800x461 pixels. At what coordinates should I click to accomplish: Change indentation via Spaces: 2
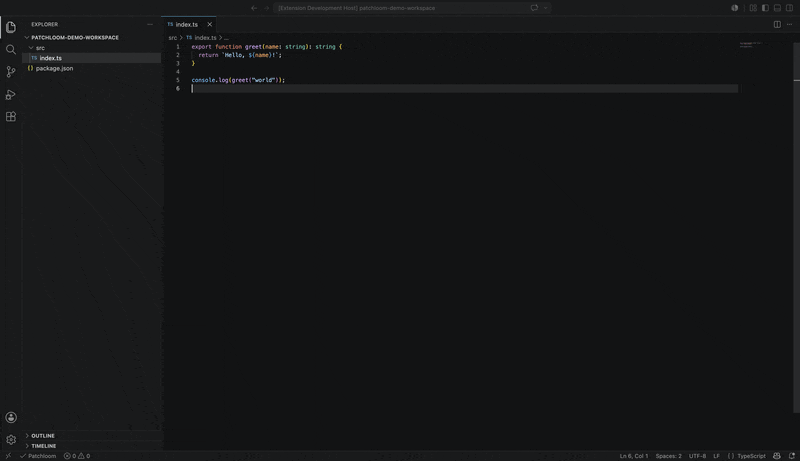pyautogui.click(x=668, y=456)
